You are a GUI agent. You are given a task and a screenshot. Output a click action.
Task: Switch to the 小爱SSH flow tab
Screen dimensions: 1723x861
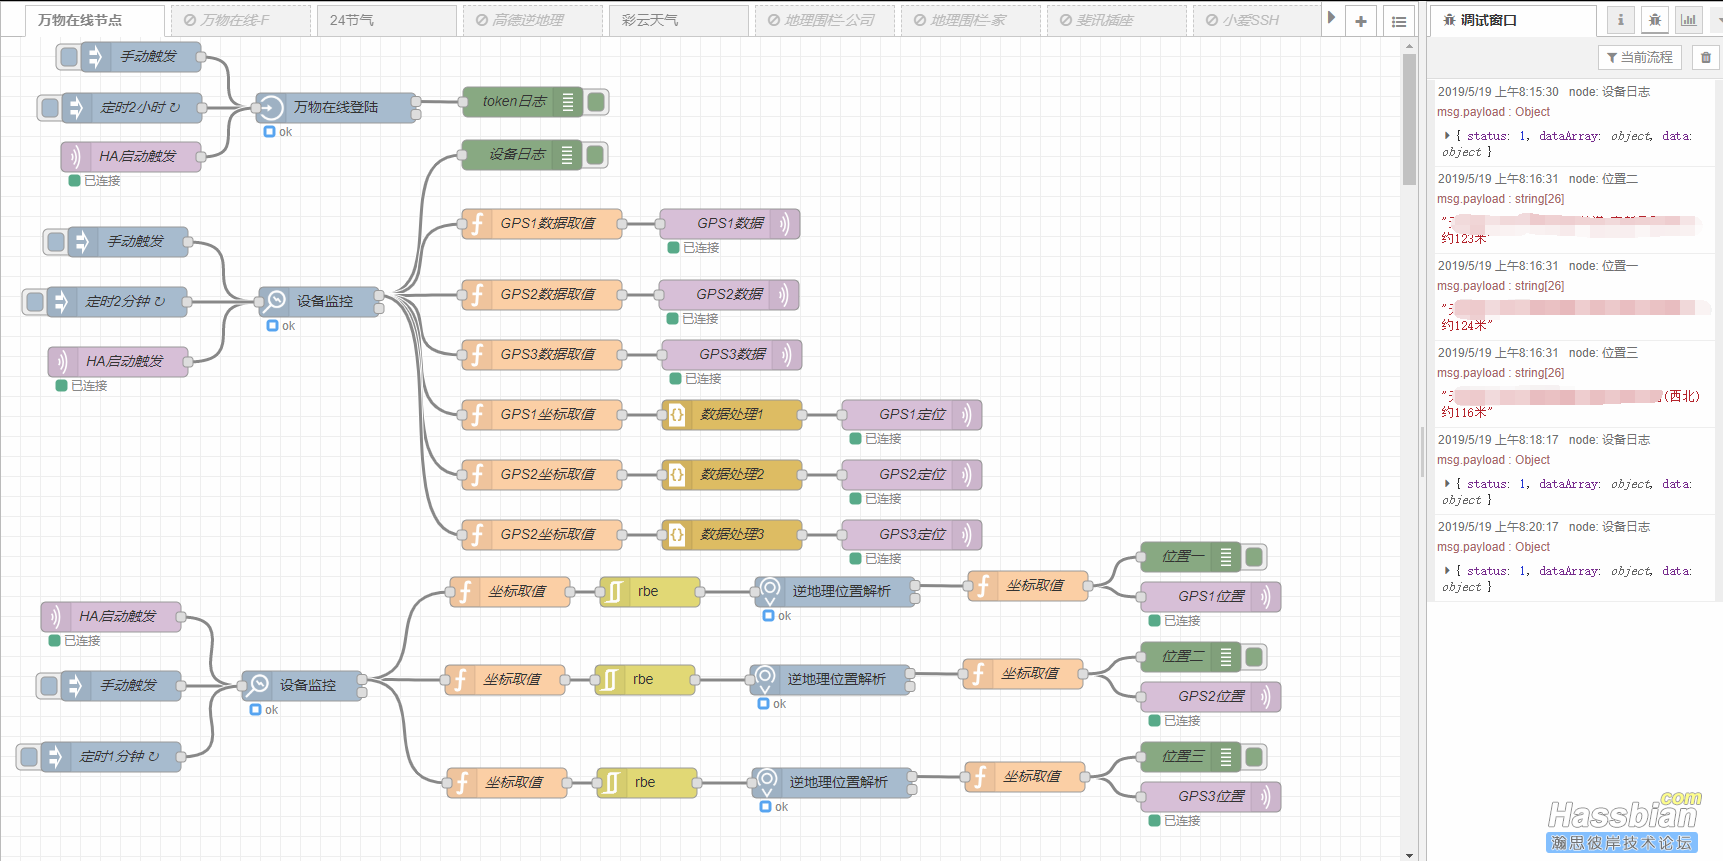[x=1258, y=21]
